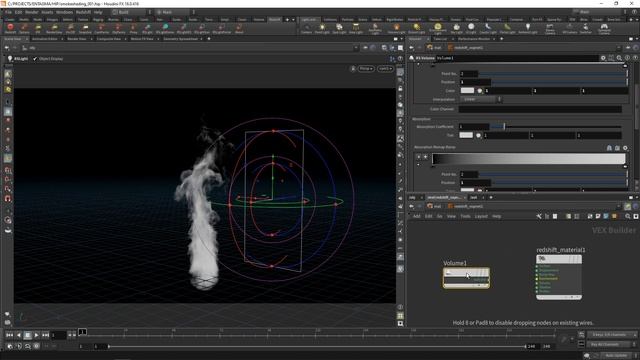This screenshot has width=640, height=360.
Task: Add an RSLight from the shelf
Action: coord(147,28)
